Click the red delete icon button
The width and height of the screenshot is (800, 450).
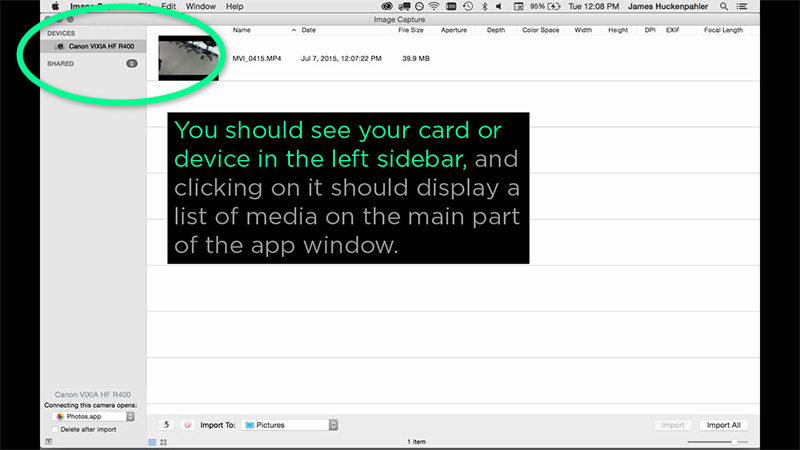188,424
